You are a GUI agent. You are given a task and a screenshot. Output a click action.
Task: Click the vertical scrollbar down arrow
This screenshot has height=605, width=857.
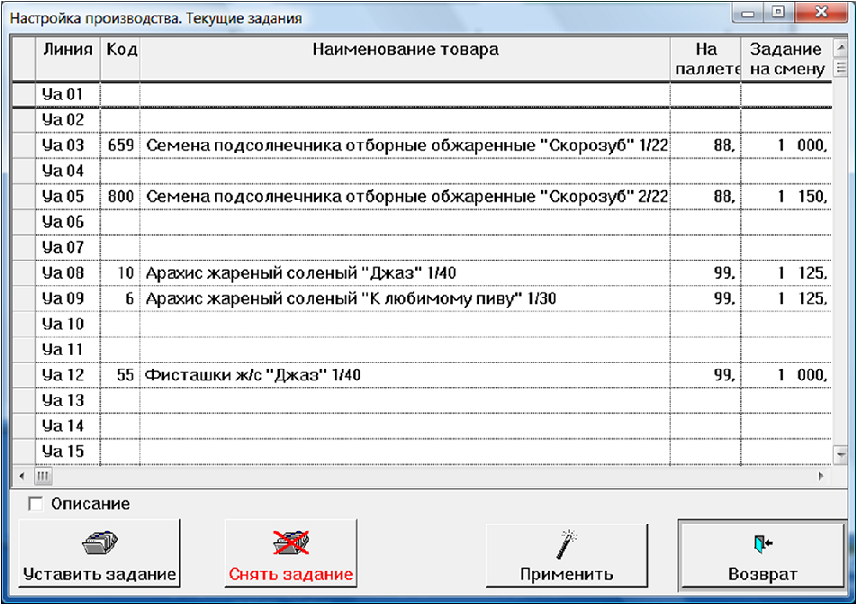point(840,454)
